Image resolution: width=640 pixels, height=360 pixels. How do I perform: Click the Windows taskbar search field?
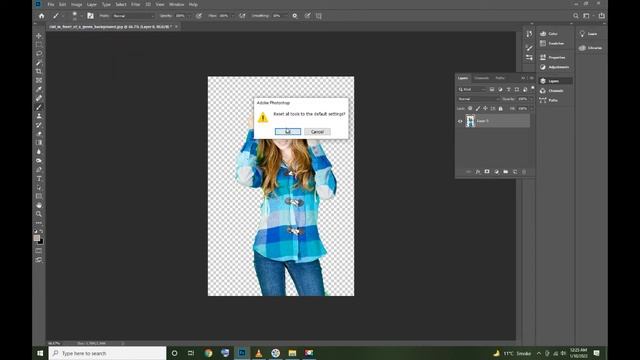(x=108, y=353)
